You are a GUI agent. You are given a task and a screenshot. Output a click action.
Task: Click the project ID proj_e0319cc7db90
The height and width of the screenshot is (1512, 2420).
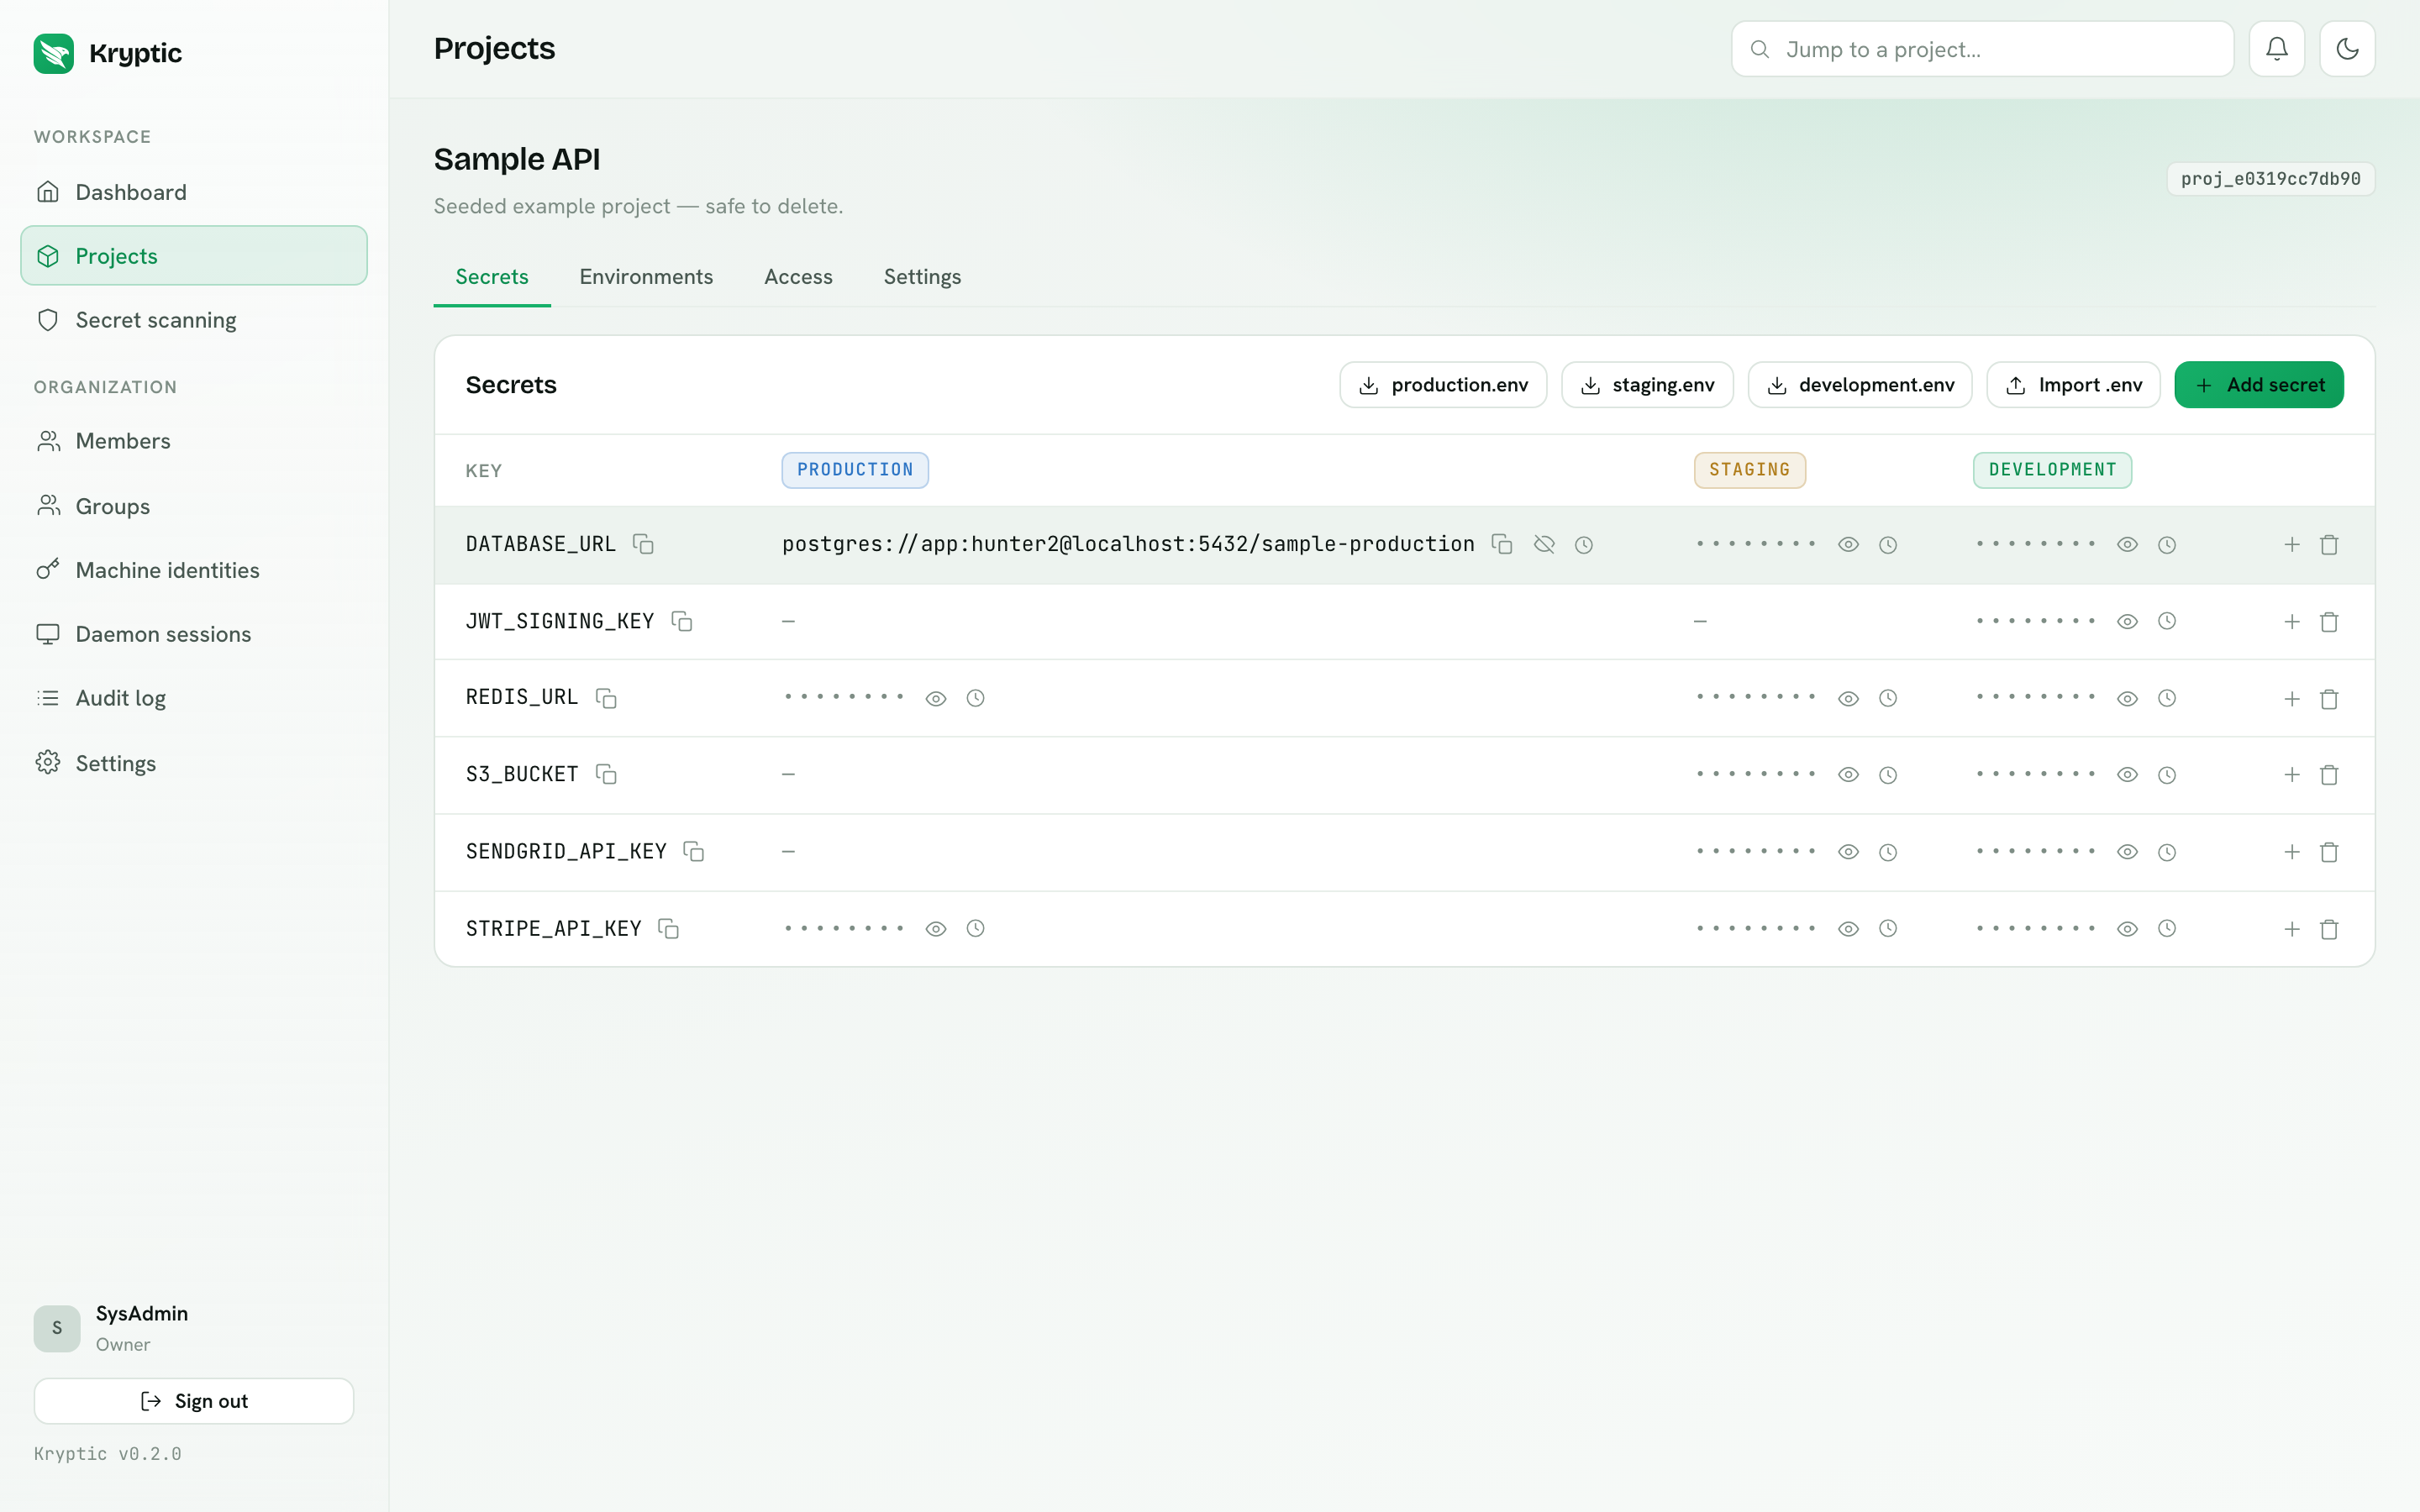pos(2270,179)
